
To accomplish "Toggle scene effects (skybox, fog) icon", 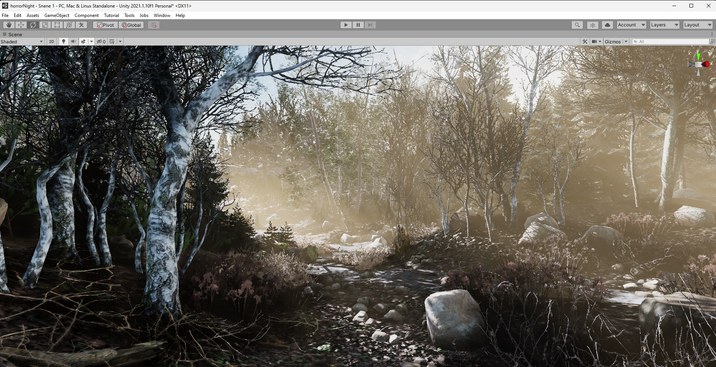I will coord(84,42).
